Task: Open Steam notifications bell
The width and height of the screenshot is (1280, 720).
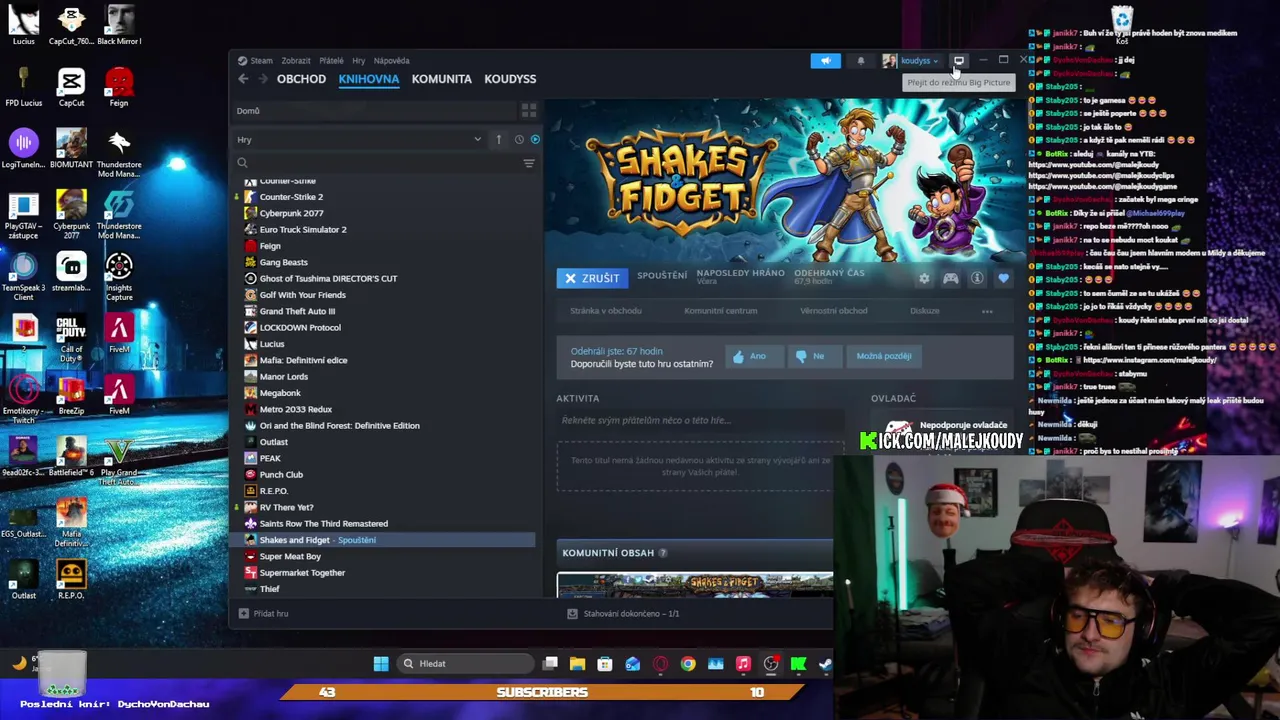Action: click(861, 61)
